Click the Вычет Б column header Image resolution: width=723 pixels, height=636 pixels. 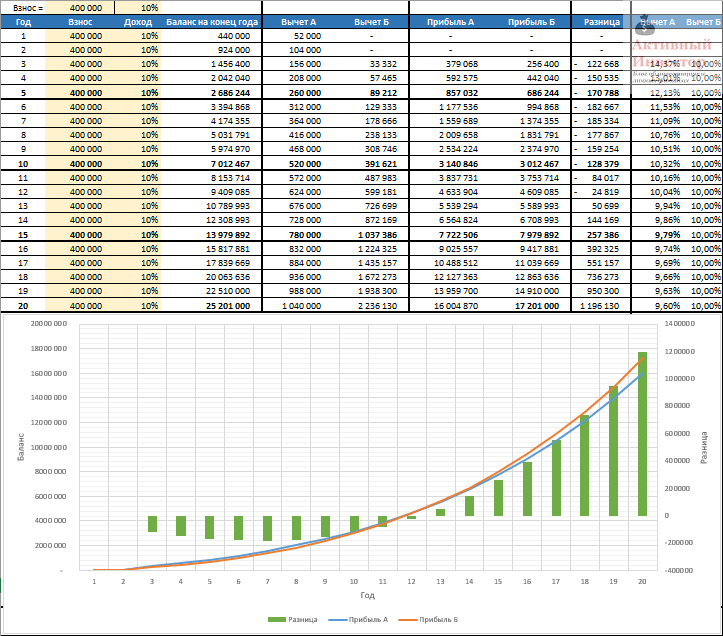pyautogui.click(x=371, y=22)
